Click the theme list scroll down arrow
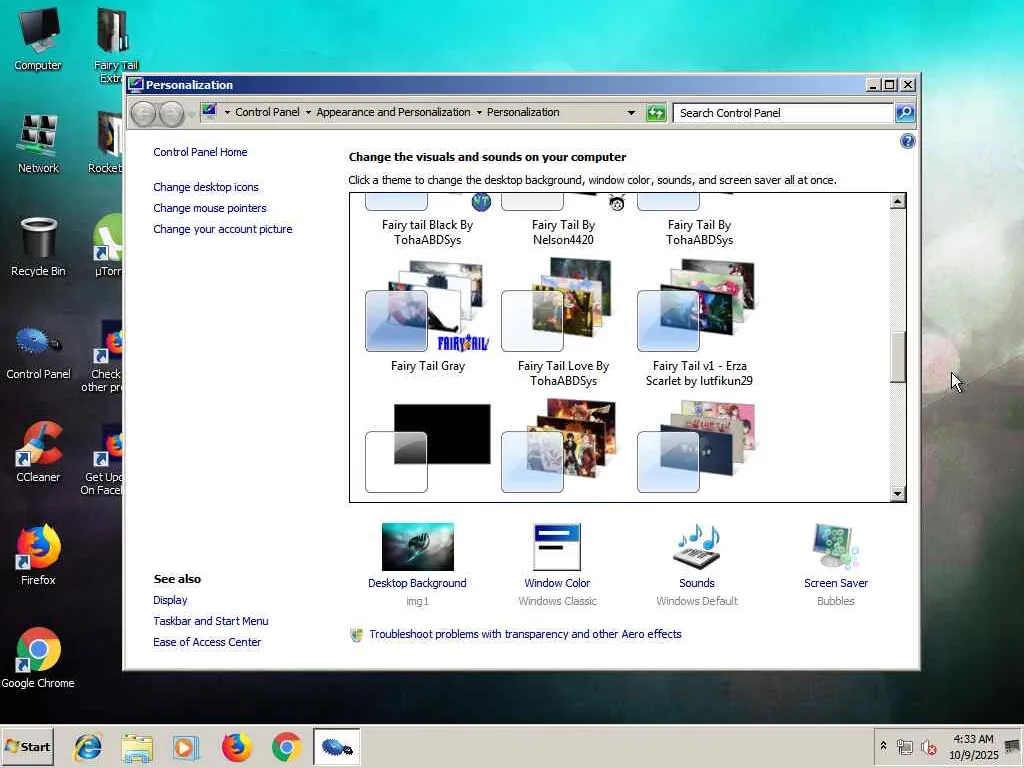Image resolution: width=1024 pixels, height=768 pixels. tap(897, 494)
